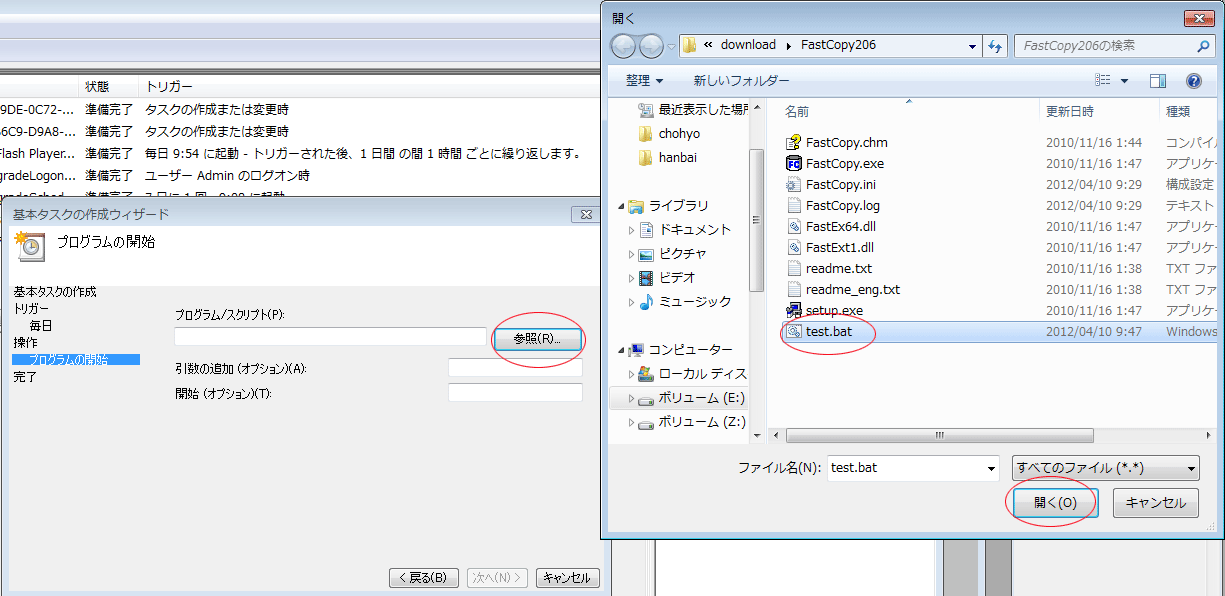Viewport: 1225px width, 596px height.
Task: Click the back navigation arrow
Action: point(623,46)
